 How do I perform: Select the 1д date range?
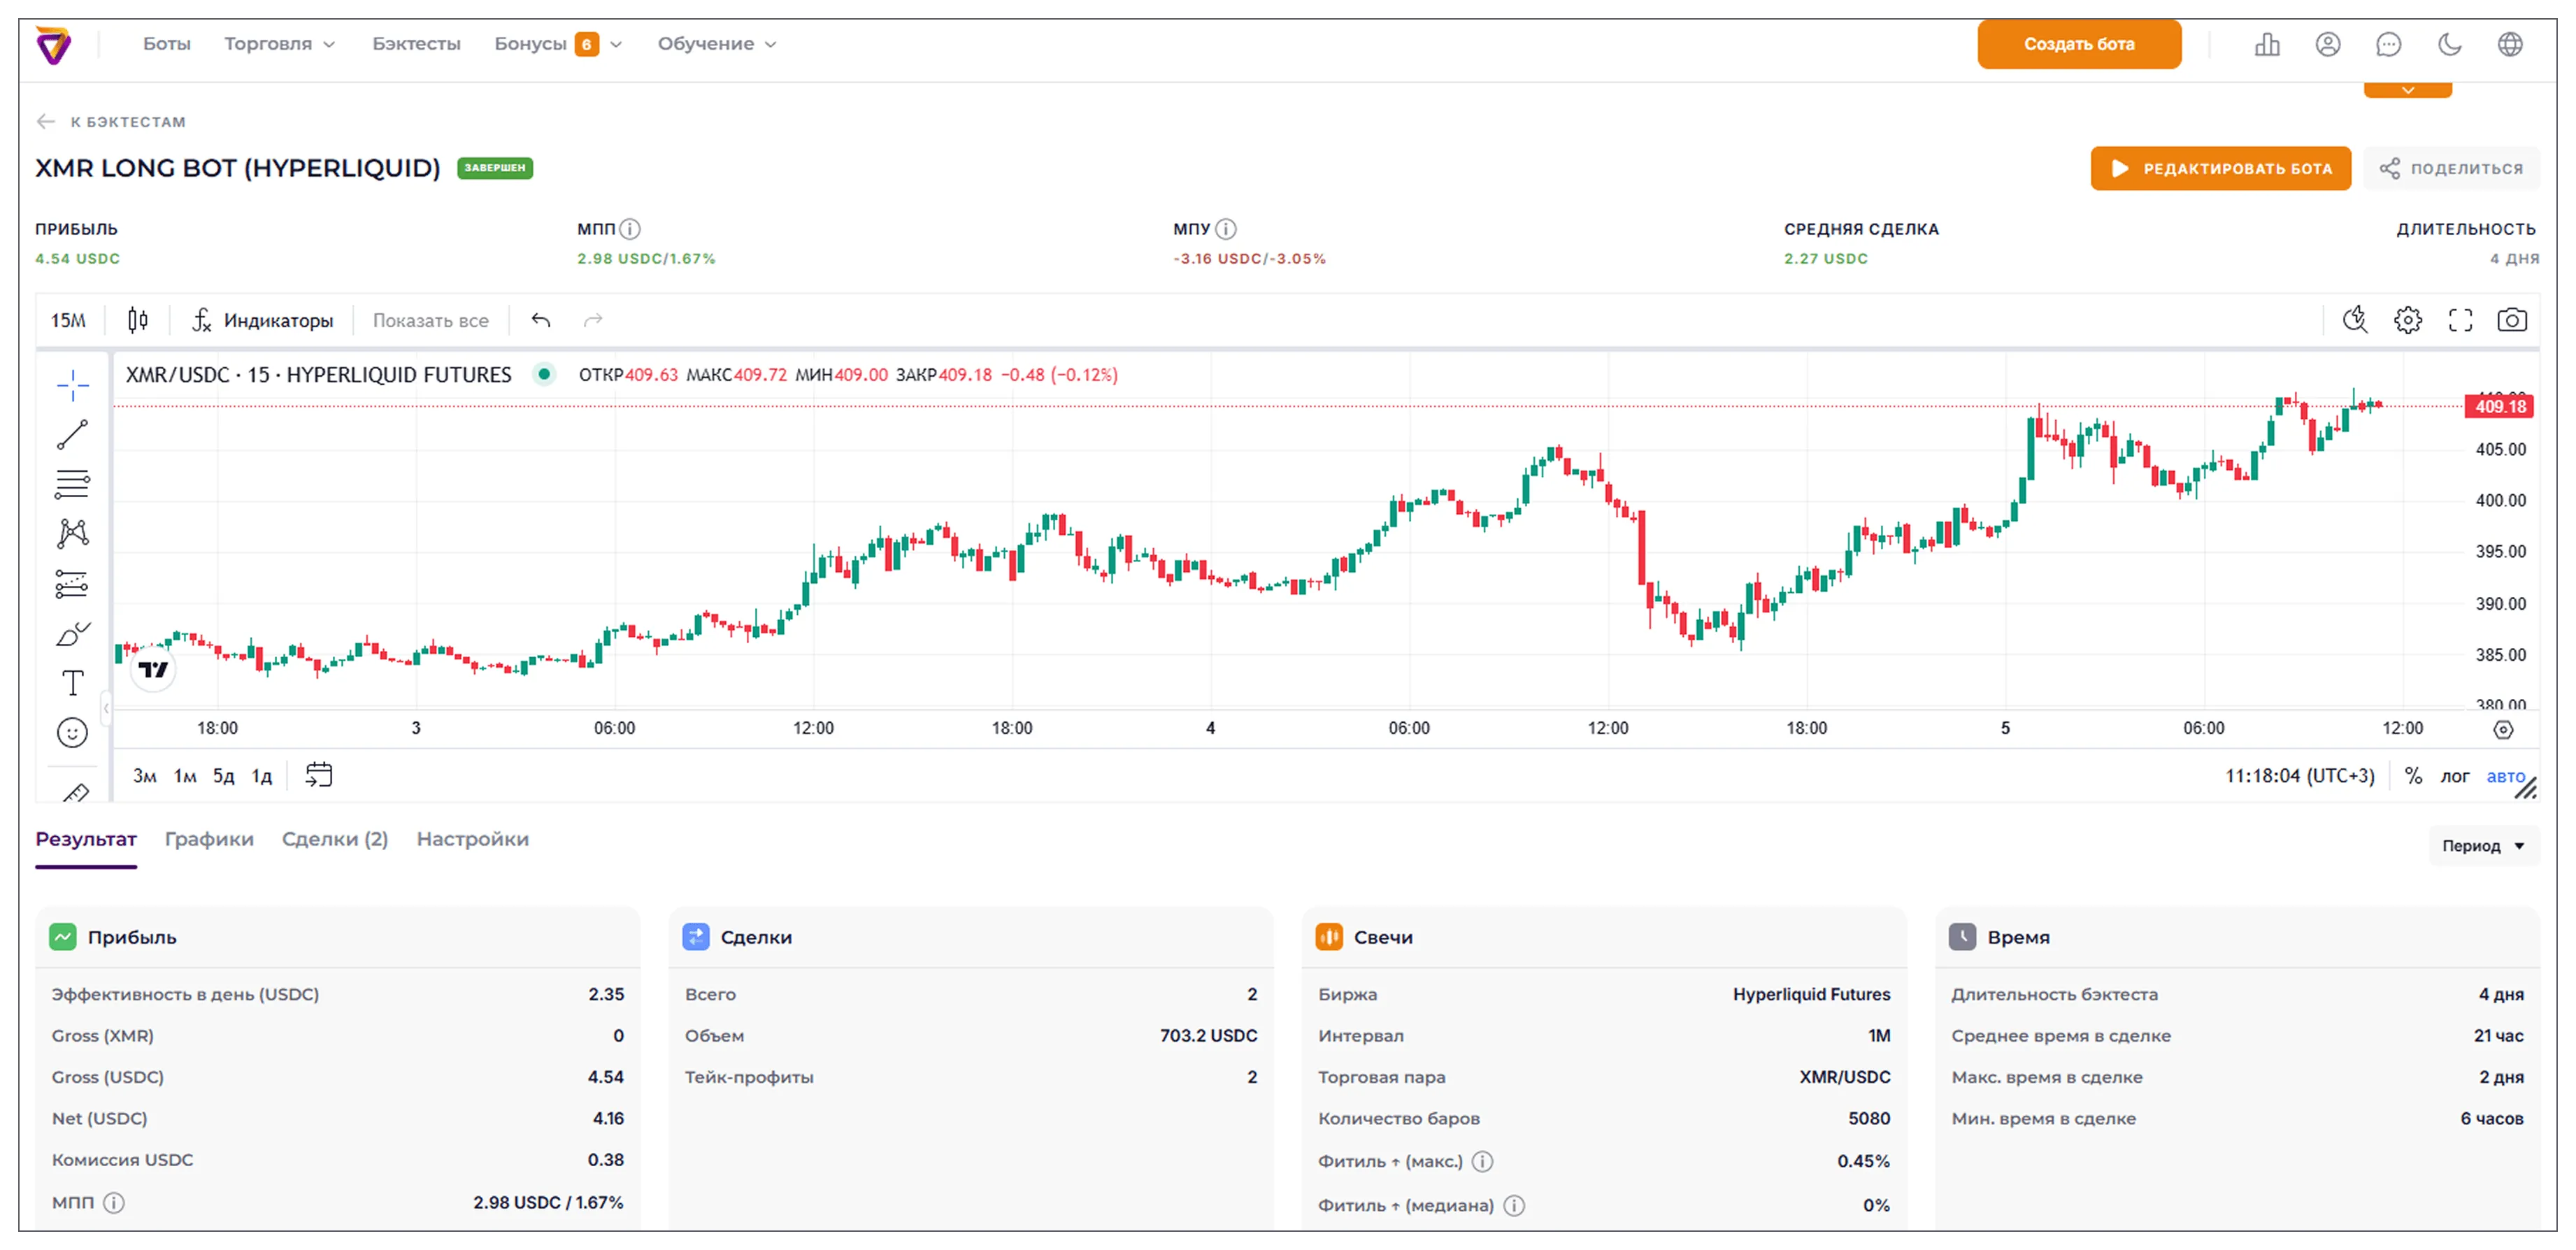pos(262,776)
